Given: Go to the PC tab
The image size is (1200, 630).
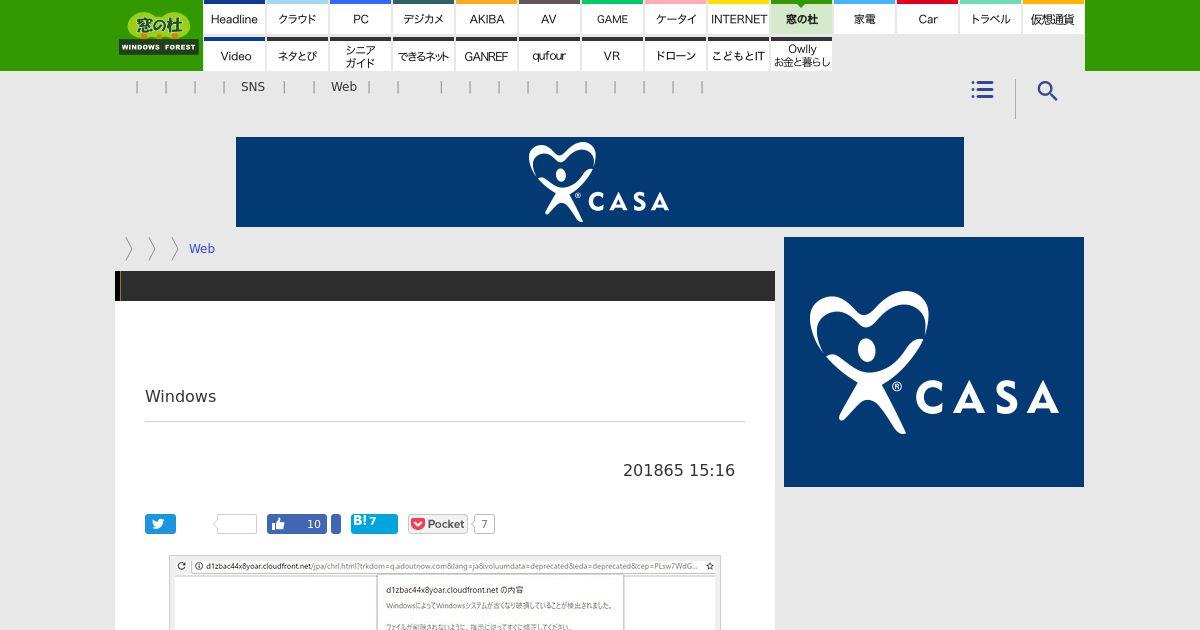Looking at the screenshot, I should [360, 18].
